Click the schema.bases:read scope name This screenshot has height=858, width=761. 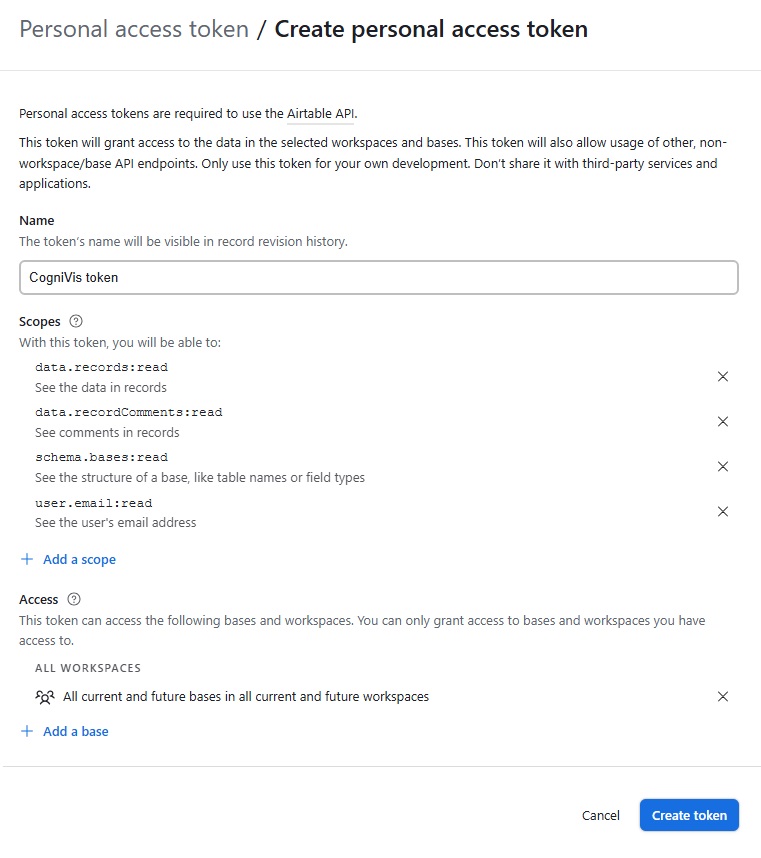pos(101,457)
